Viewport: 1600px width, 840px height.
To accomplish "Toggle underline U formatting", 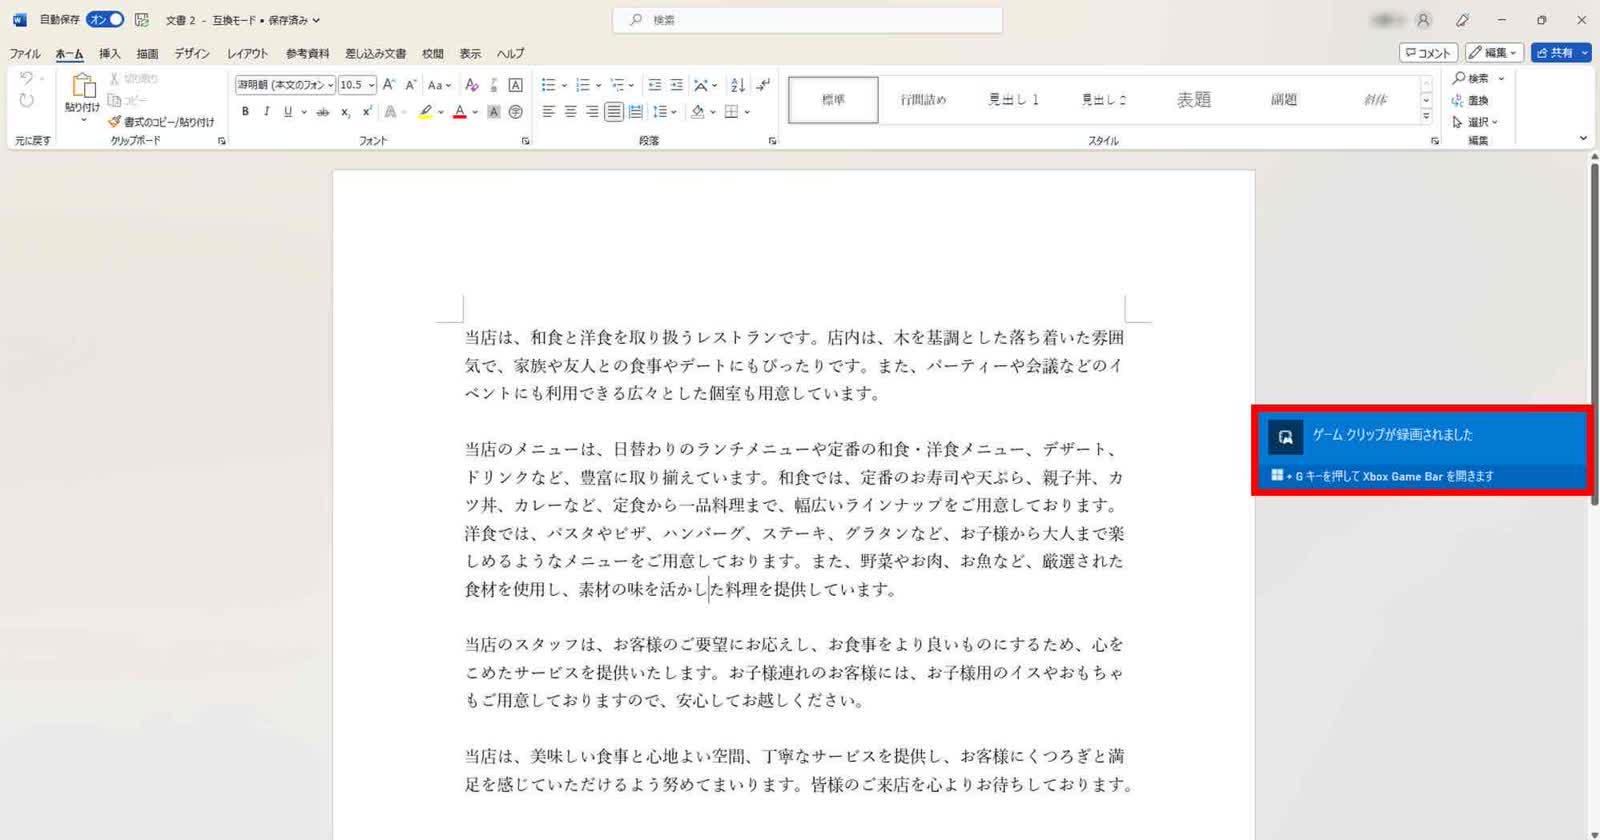I will coord(288,112).
